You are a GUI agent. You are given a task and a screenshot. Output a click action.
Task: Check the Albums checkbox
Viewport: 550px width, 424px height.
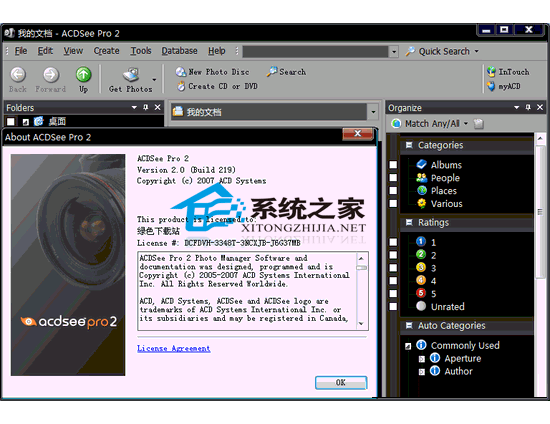393,165
